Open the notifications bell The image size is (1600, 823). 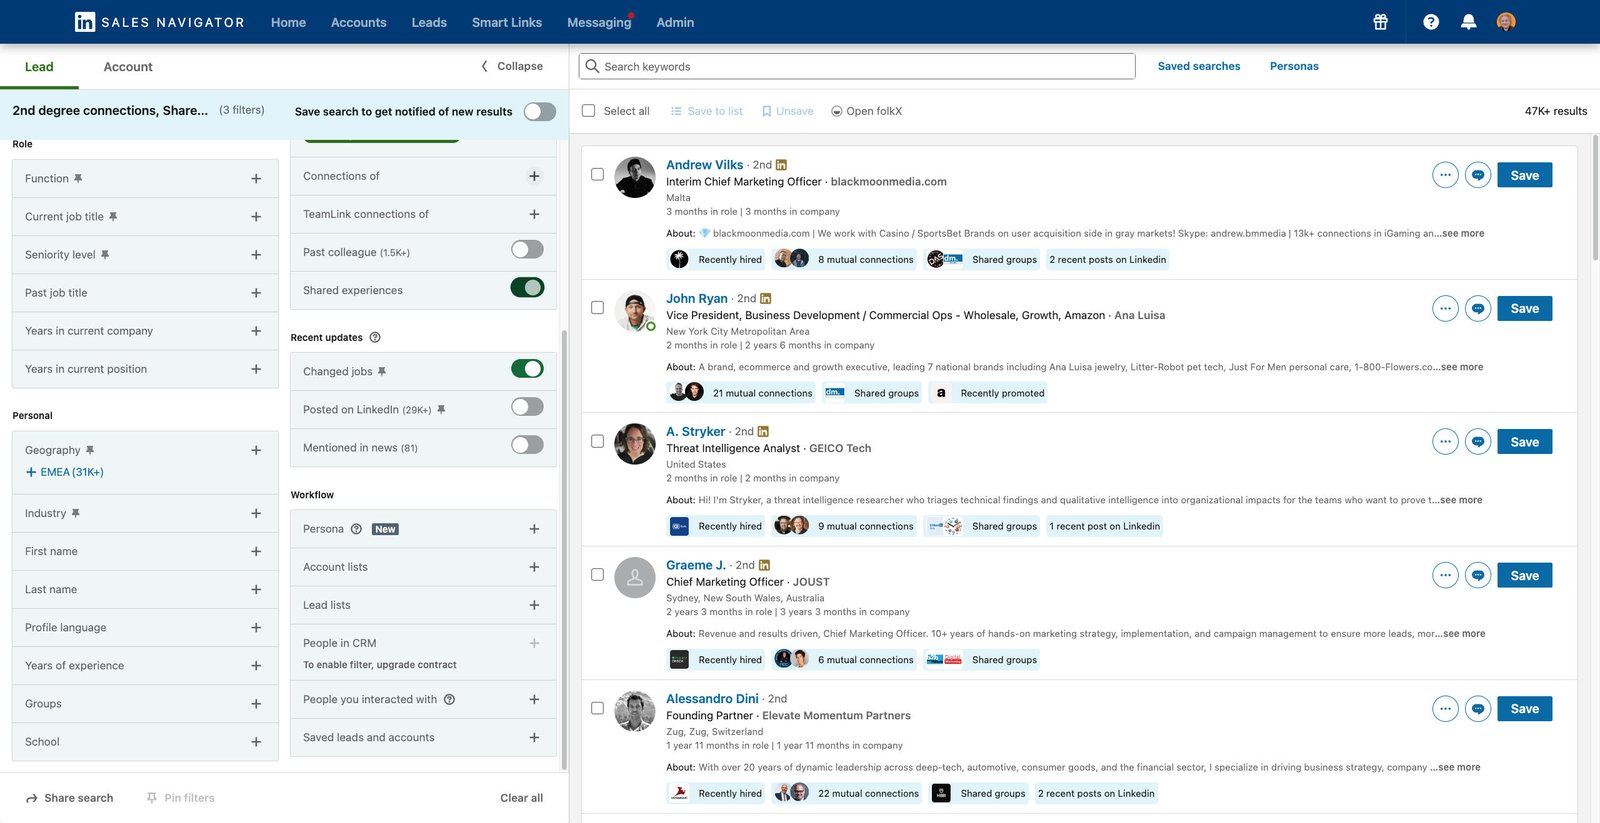pos(1468,22)
